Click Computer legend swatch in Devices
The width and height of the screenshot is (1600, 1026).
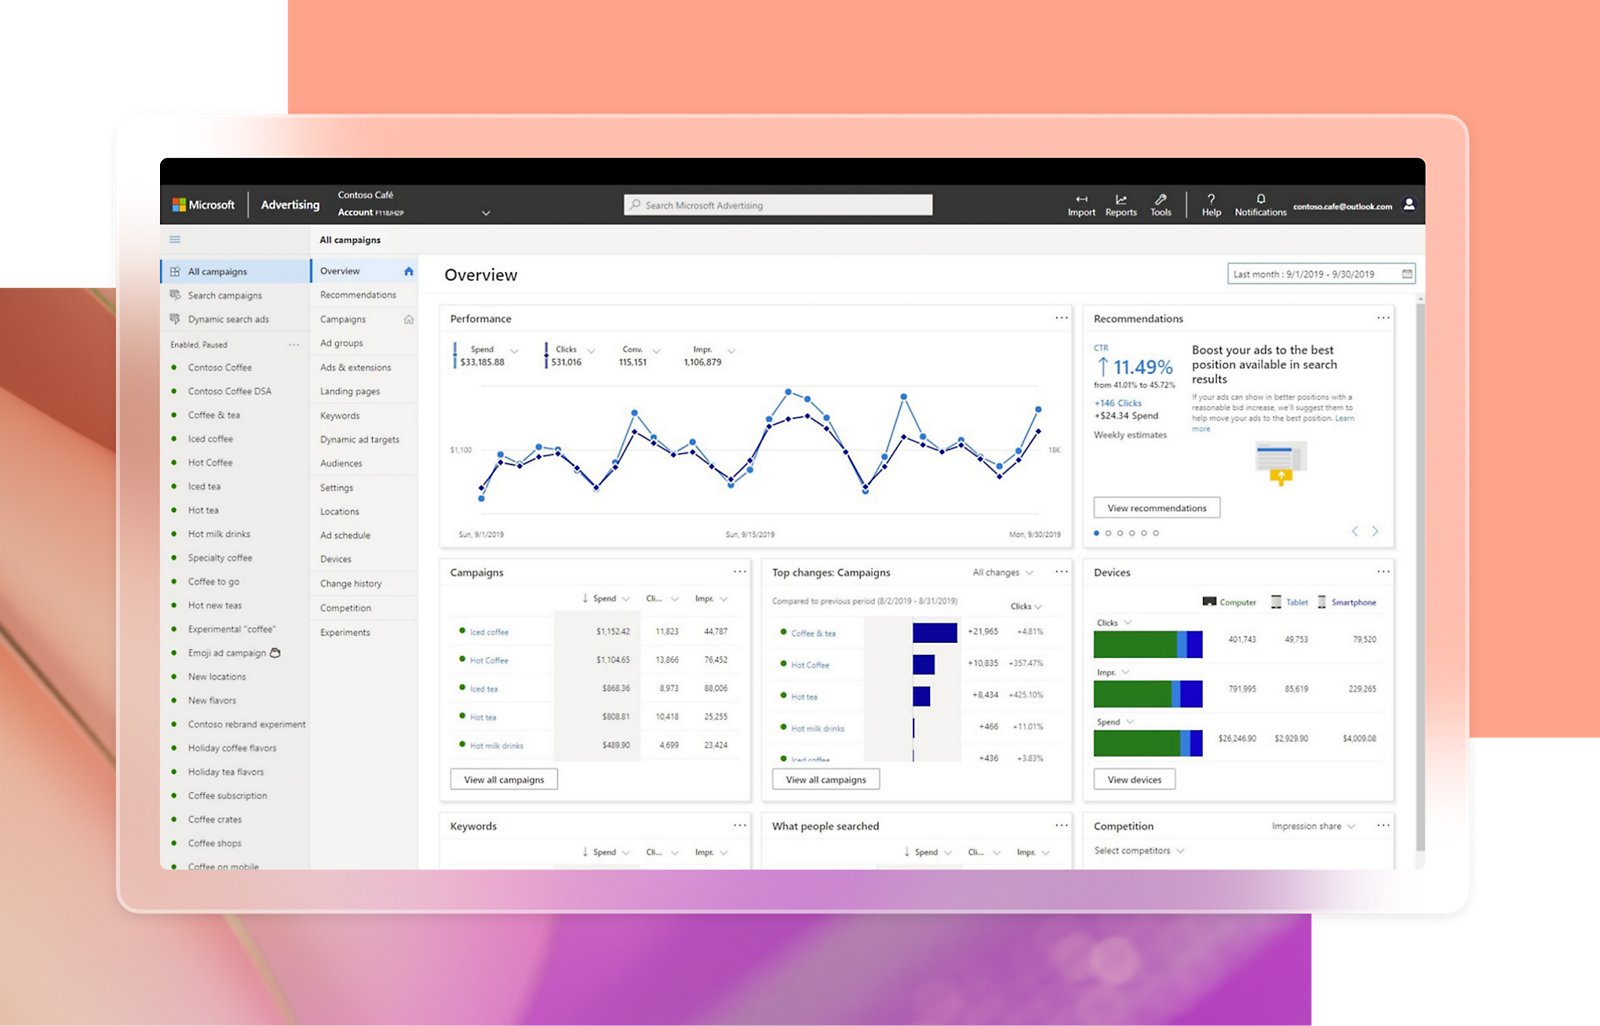[1209, 602]
